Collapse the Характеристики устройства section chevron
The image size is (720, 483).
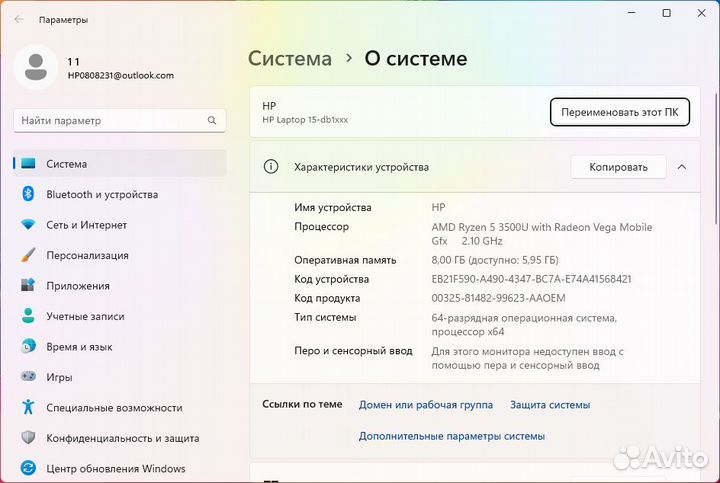tap(682, 167)
